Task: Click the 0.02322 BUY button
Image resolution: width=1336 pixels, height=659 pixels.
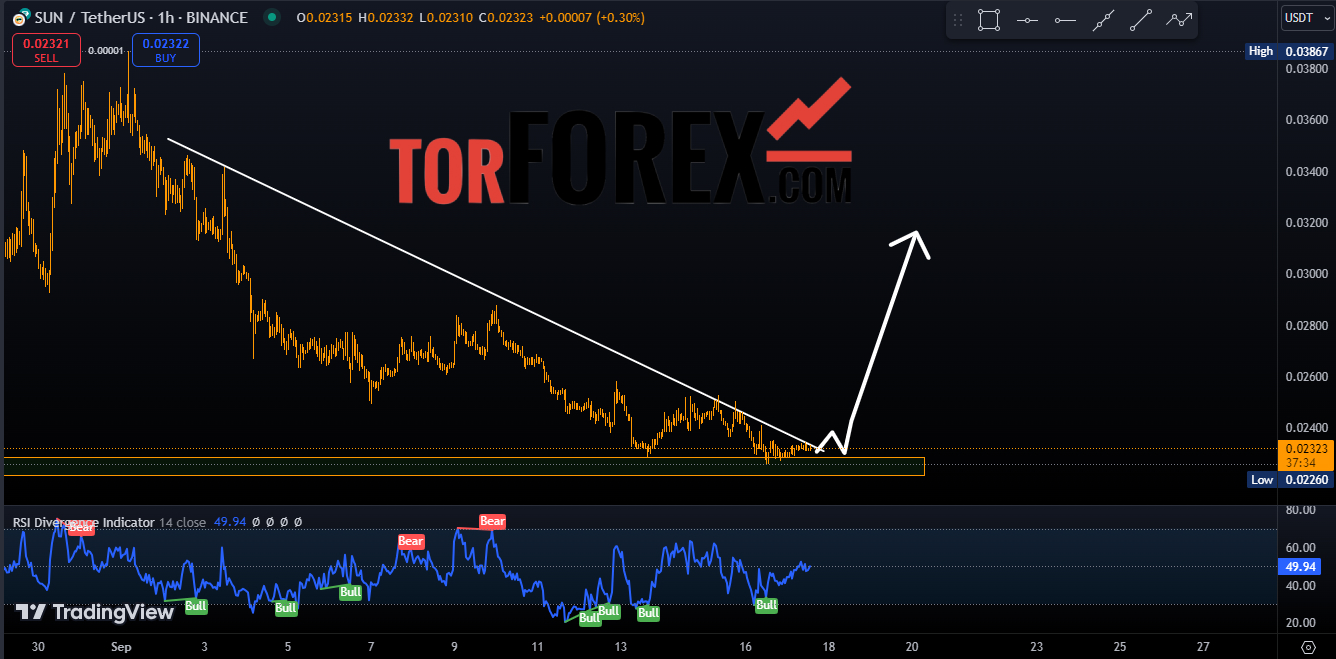Action: click(x=165, y=50)
